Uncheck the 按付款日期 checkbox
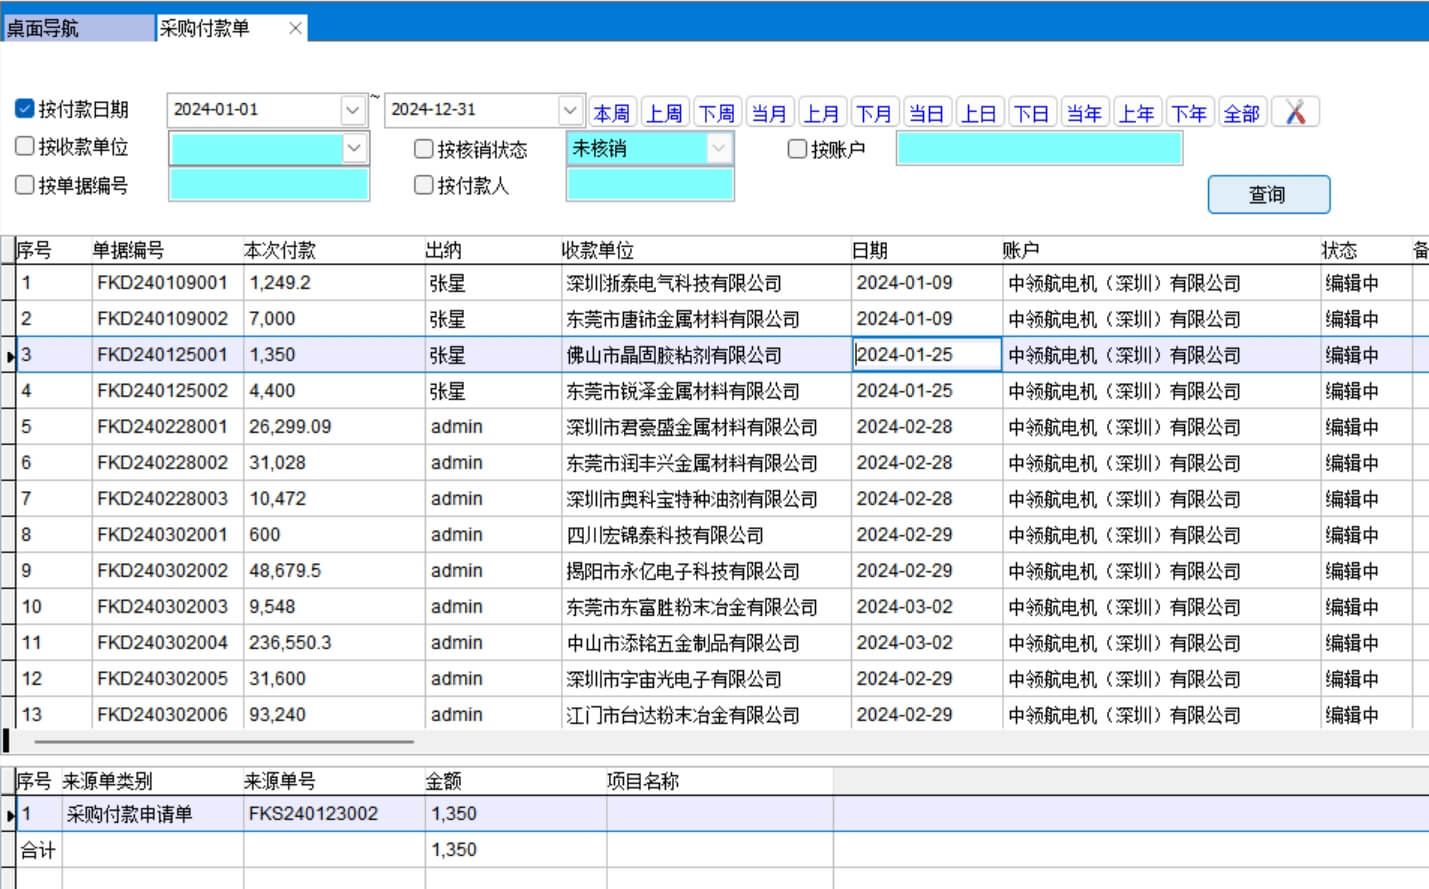 [x=25, y=109]
